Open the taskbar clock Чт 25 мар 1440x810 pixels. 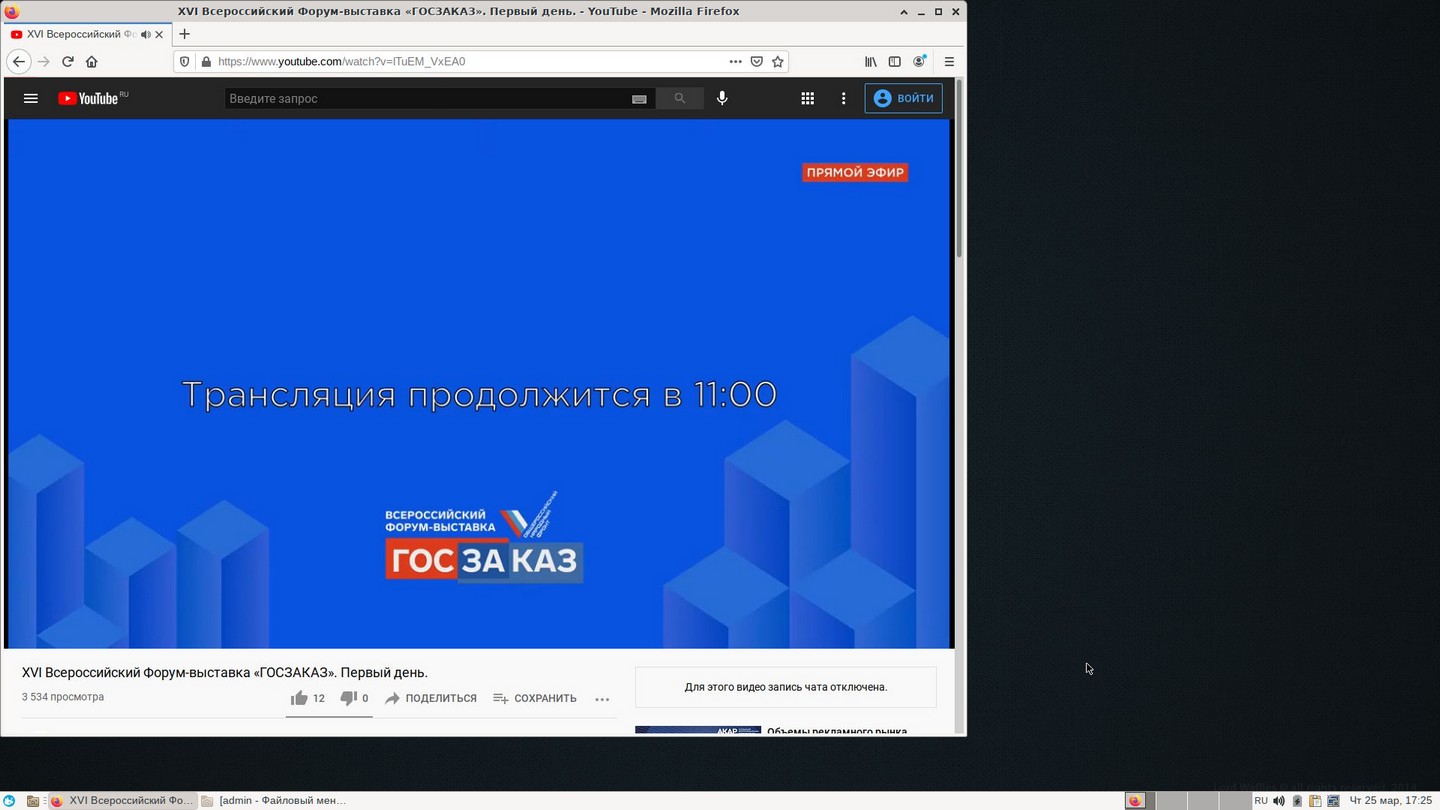1390,800
